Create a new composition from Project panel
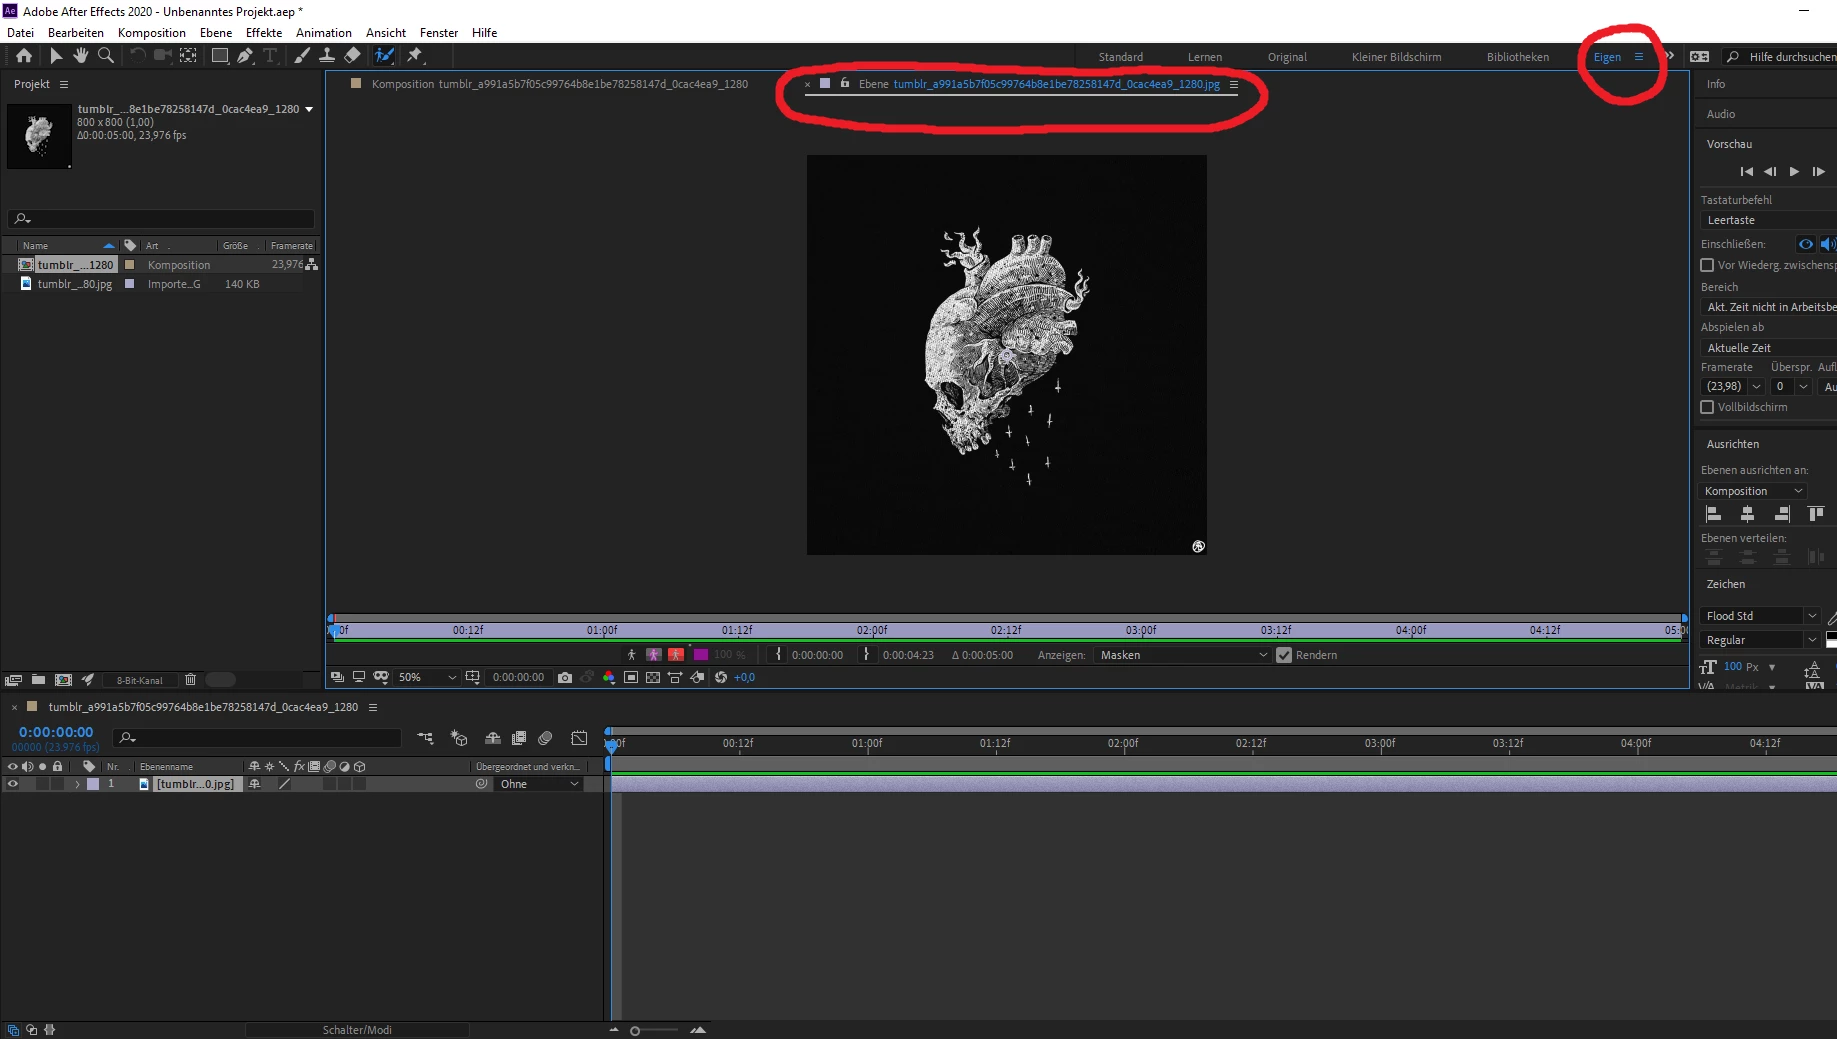The height and width of the screenshot is (1039, 1837). [x=63, y=680]
